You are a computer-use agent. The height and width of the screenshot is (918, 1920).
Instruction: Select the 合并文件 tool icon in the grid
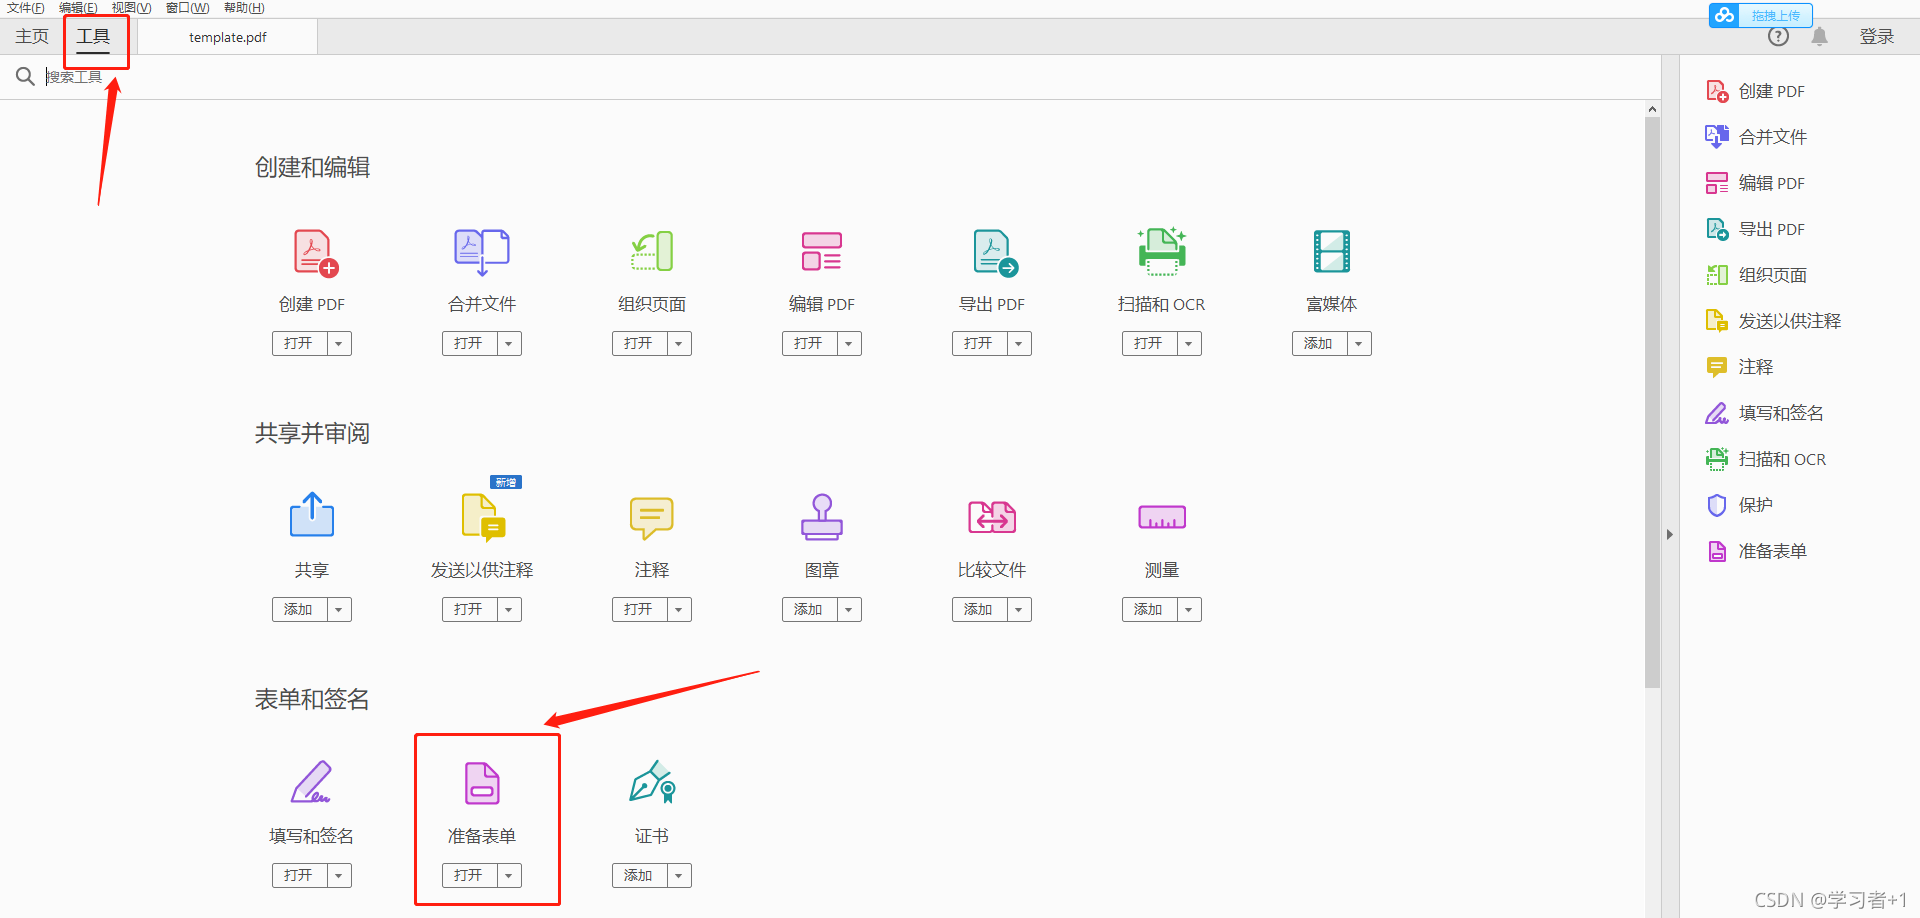(x=482, y=252)
